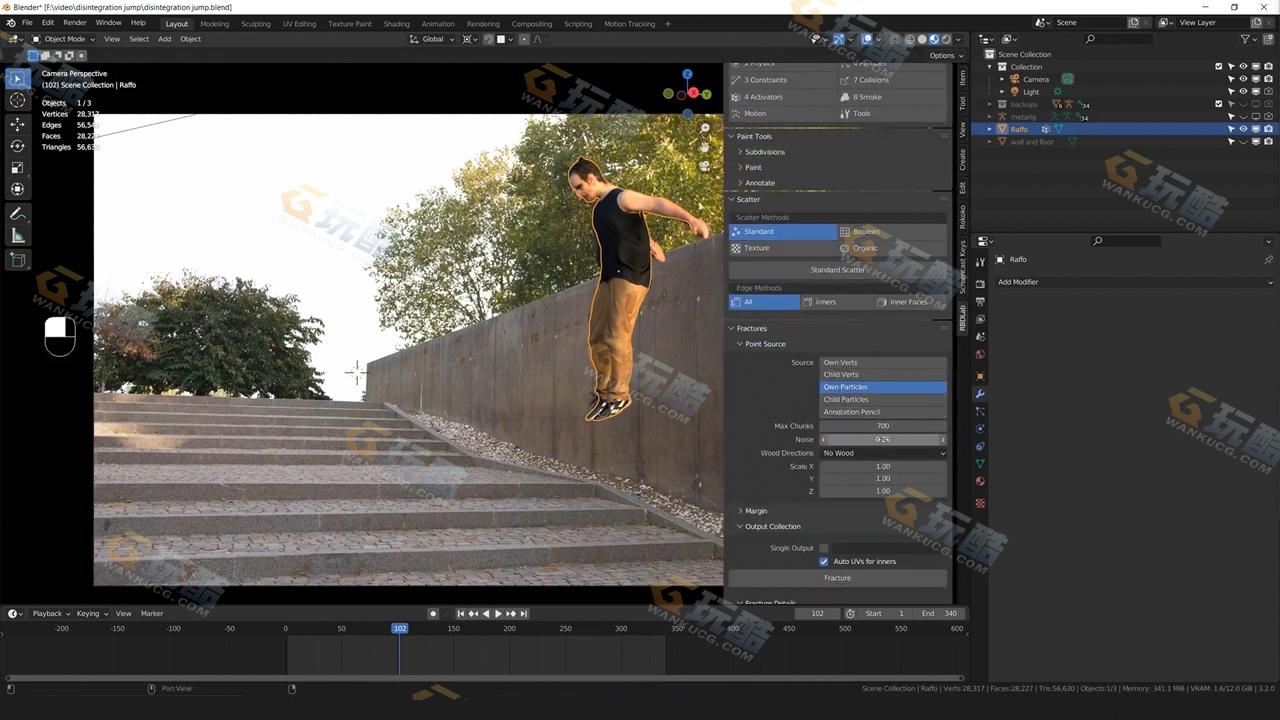
Task: Select the Annotate tool
Action: pyautogui.click(x=17, y=214)
